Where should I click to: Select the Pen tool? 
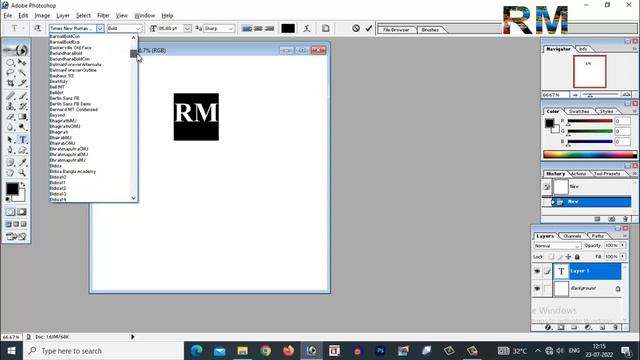pos(11,150)
